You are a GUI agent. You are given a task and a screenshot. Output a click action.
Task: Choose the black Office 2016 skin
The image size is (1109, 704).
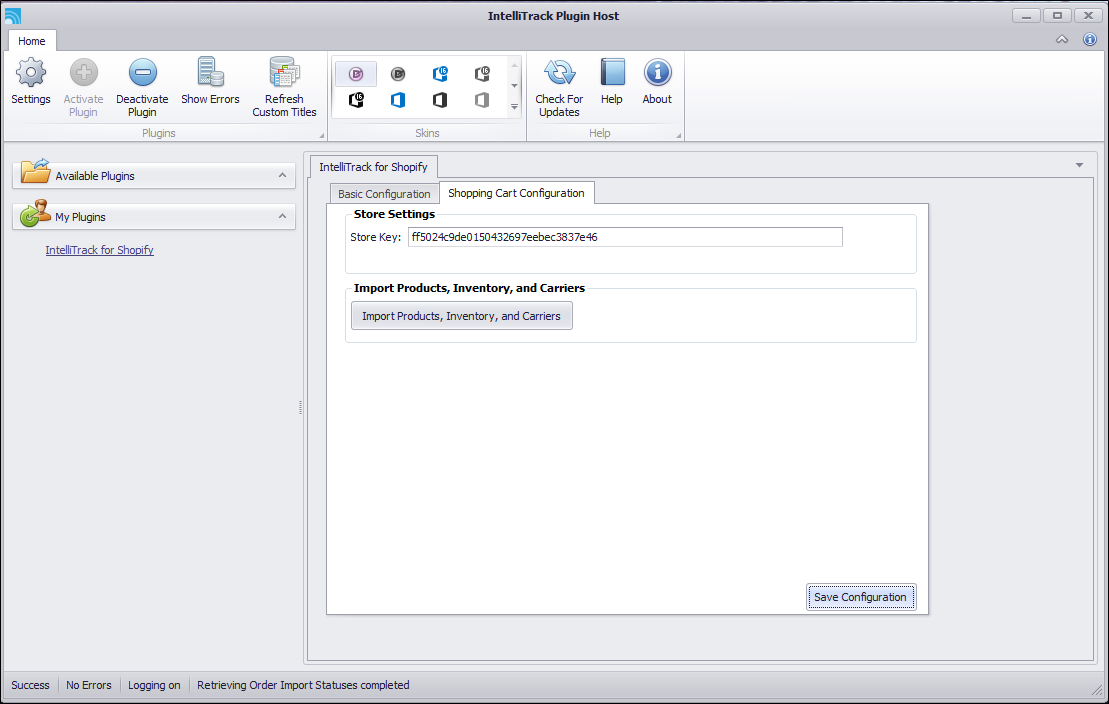coord(356,100)
